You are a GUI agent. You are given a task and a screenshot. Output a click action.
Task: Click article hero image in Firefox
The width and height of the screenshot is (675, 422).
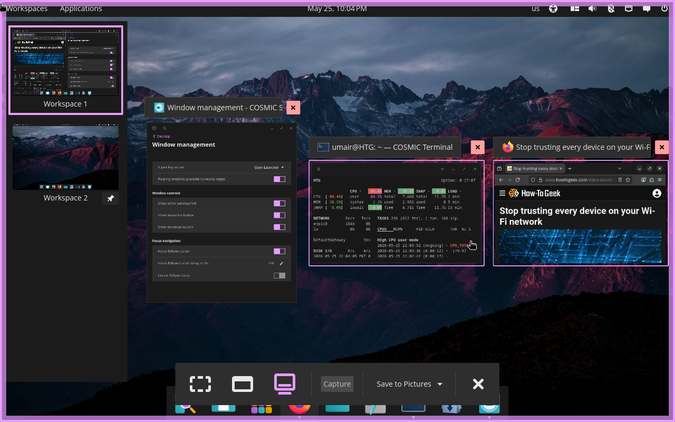coord(580,246)
